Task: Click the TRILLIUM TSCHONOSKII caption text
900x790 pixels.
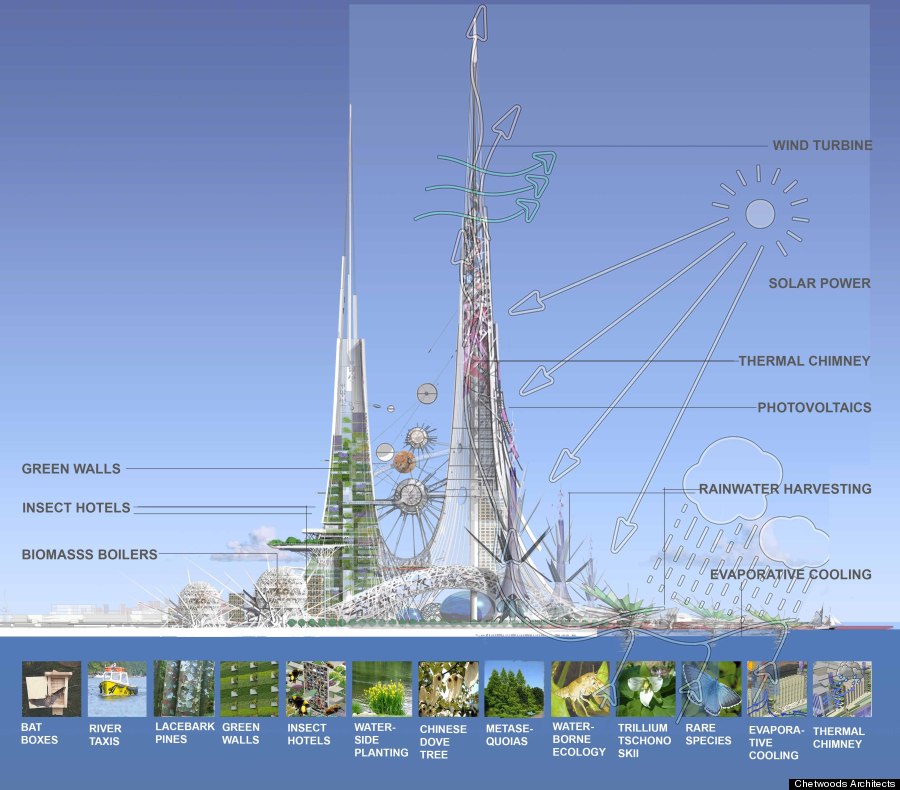Action: (x=644, y=740)
